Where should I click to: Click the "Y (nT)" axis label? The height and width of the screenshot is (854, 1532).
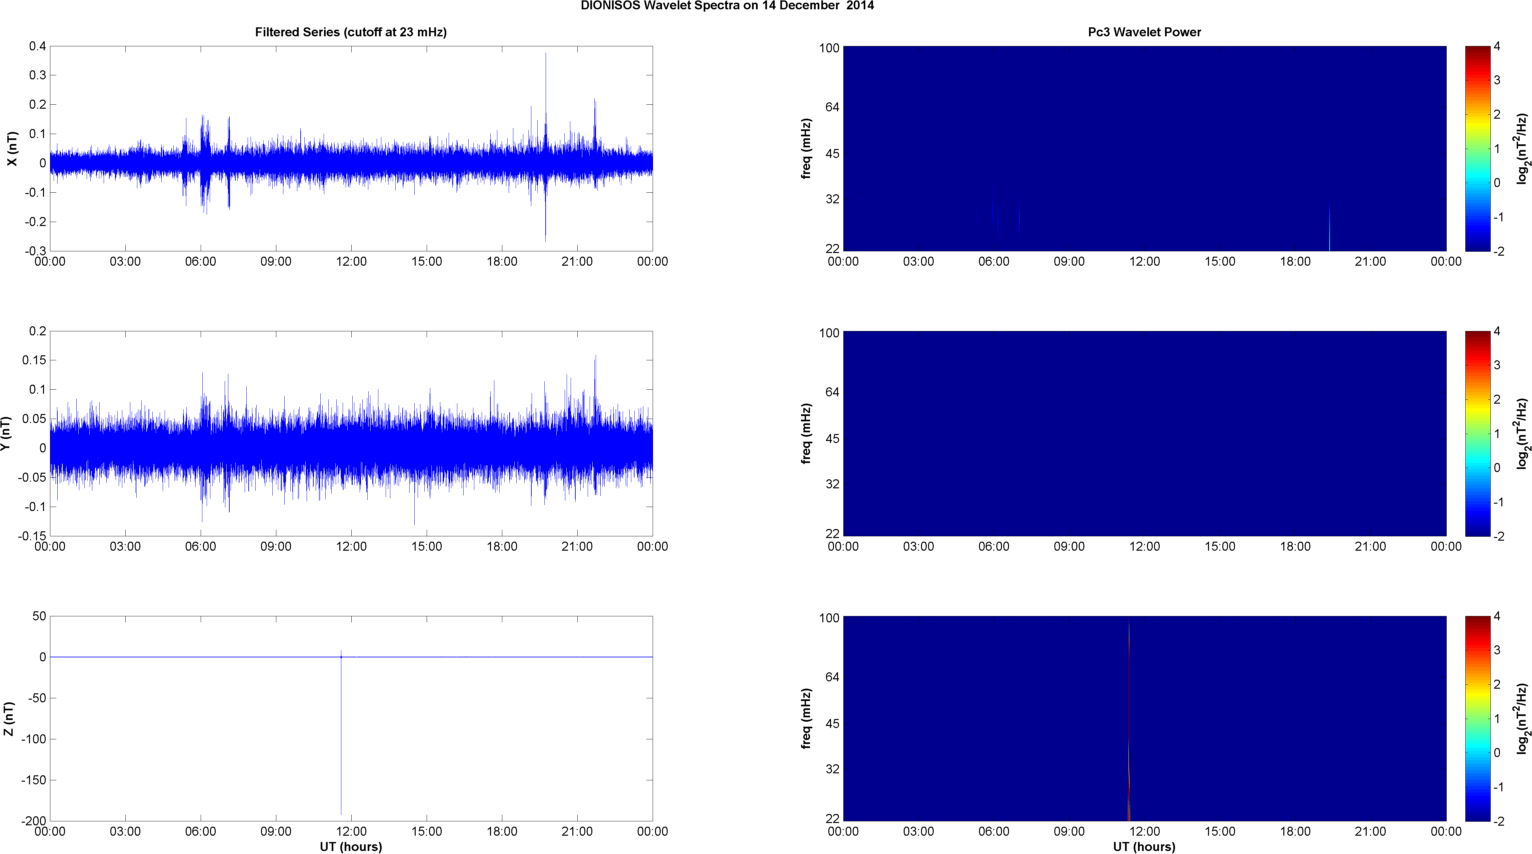point(6,434)
